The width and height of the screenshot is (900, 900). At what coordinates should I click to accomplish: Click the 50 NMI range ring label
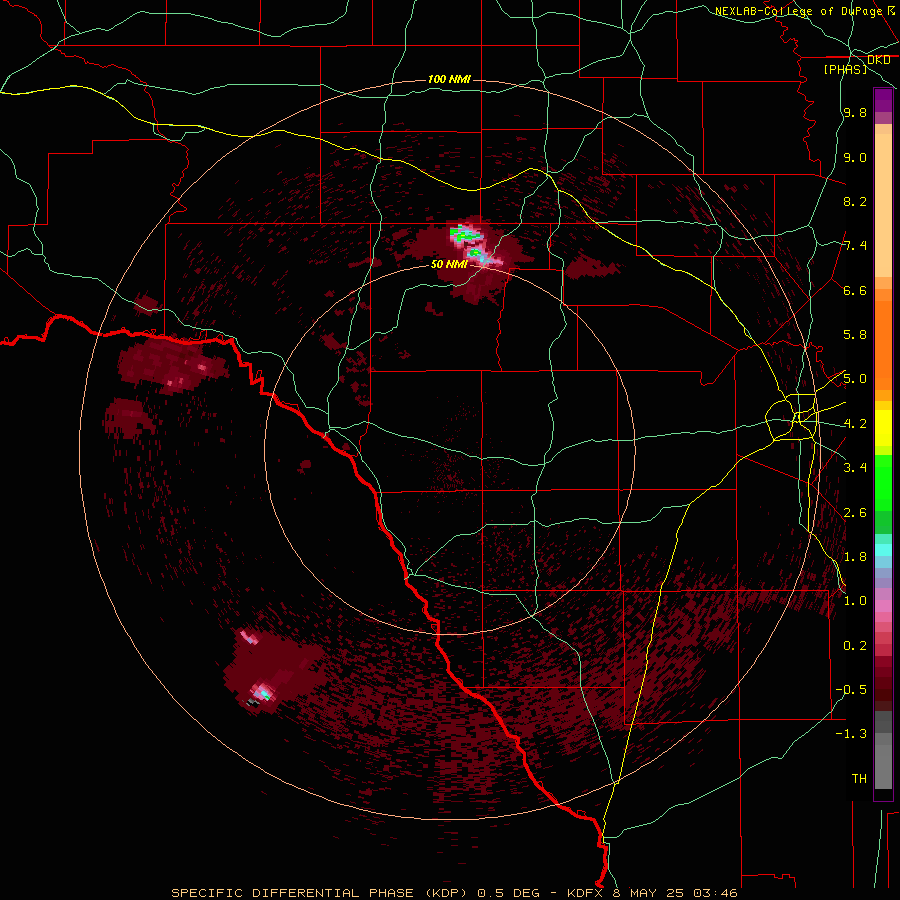pos(449,265)
